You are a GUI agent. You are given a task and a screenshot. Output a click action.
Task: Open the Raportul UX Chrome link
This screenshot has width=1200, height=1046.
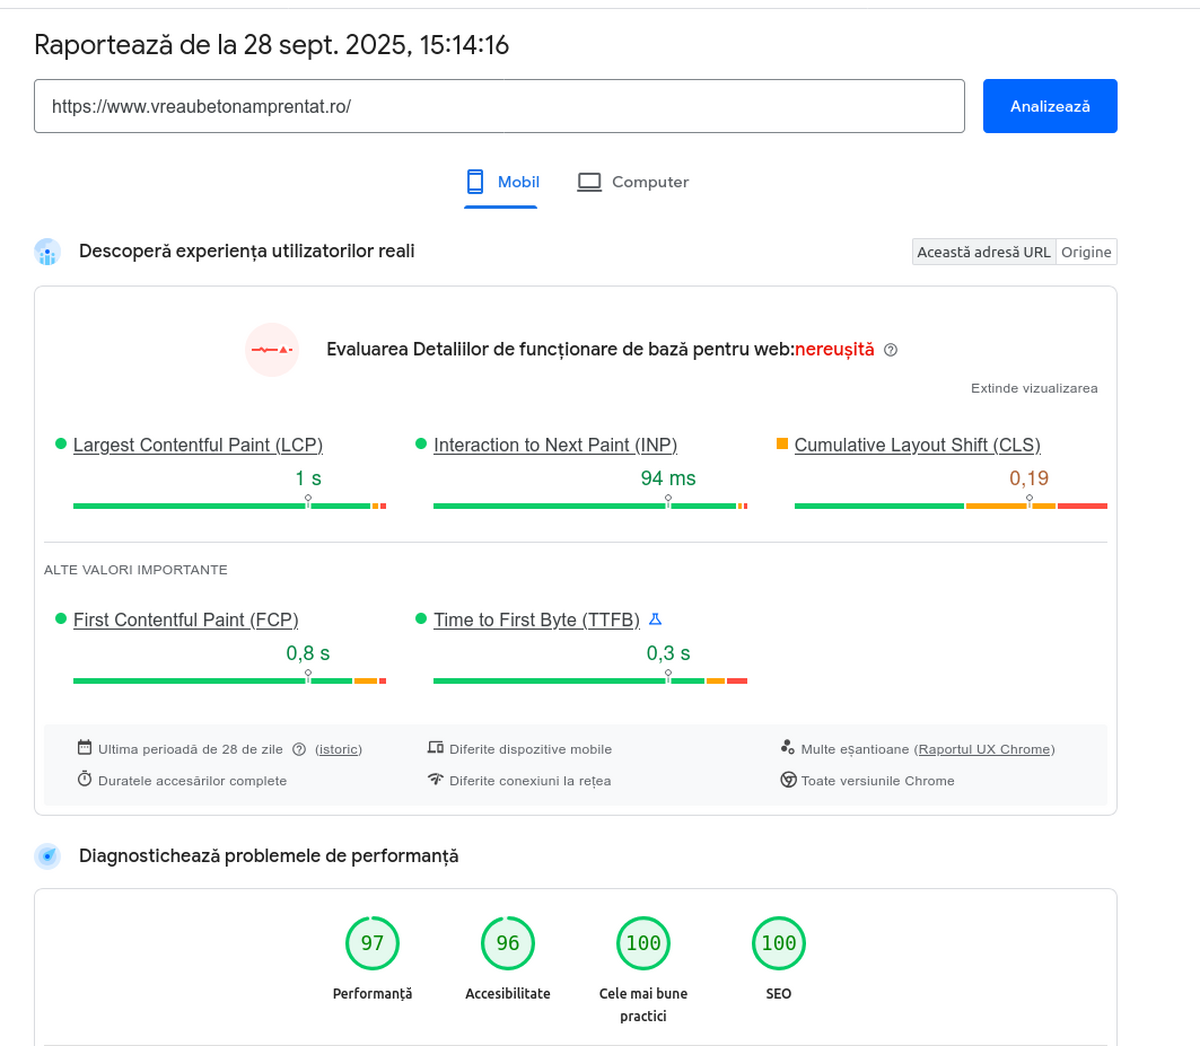click(984, 749)
